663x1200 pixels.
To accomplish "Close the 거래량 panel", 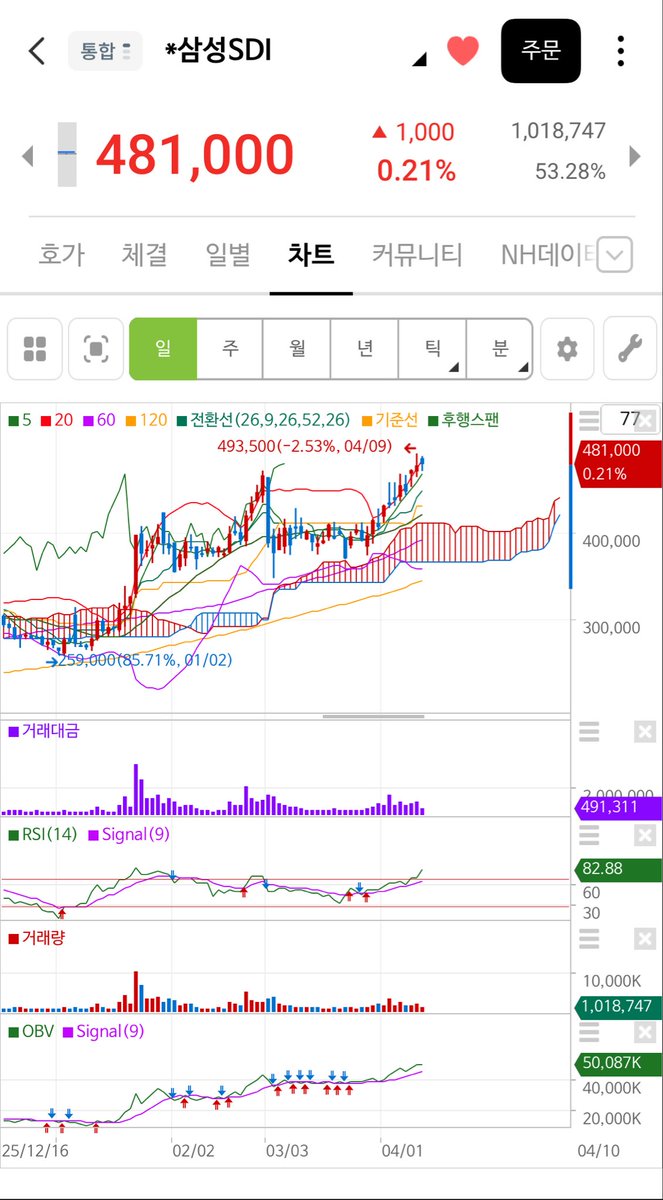I will tap(645, 938).
